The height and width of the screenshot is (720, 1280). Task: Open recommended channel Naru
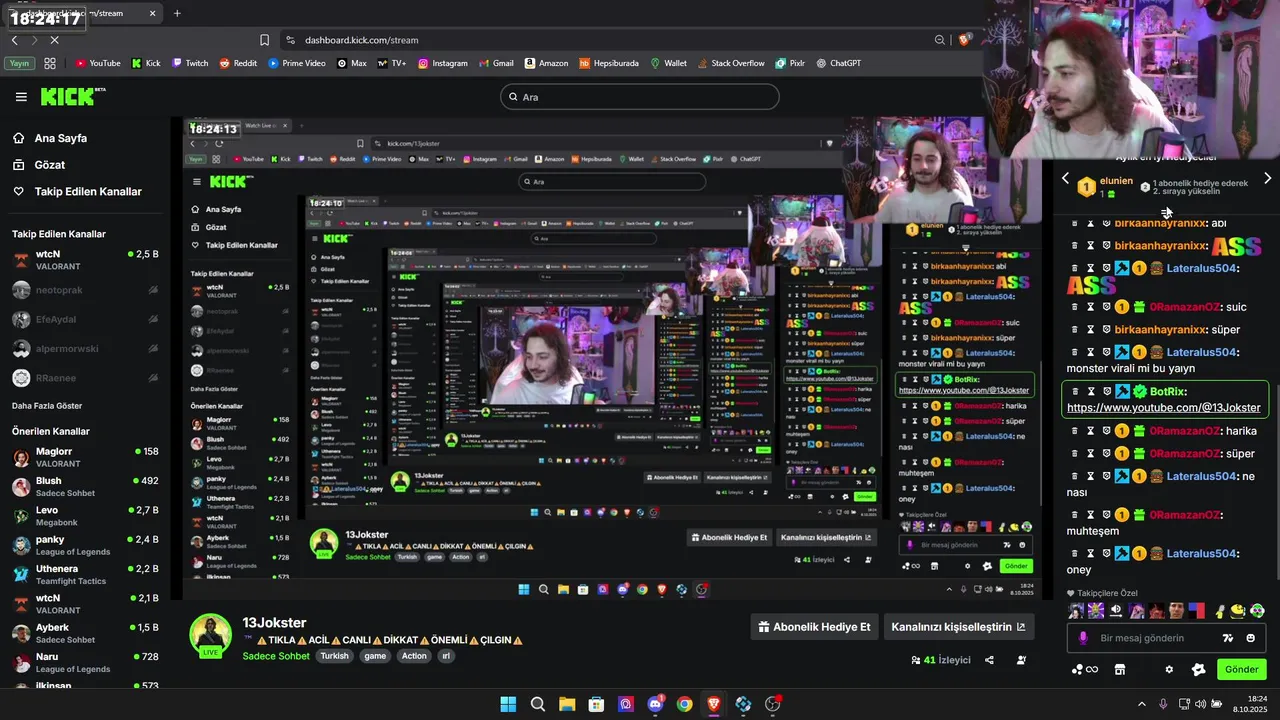pos(85,663)
